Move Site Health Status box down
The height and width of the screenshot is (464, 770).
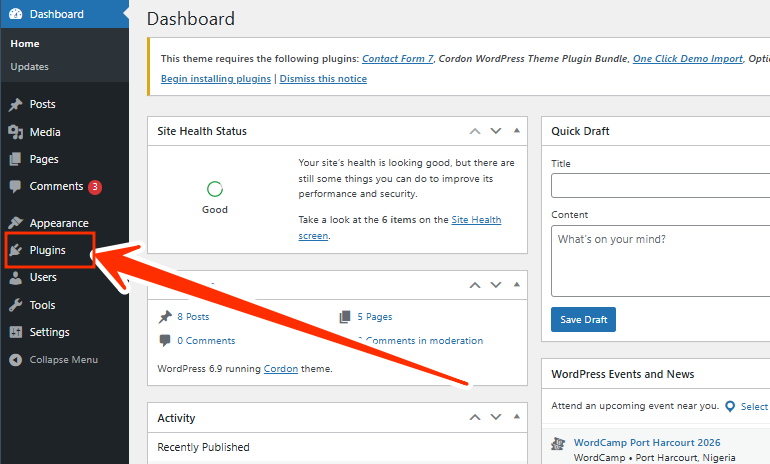(x=496, y=131)
